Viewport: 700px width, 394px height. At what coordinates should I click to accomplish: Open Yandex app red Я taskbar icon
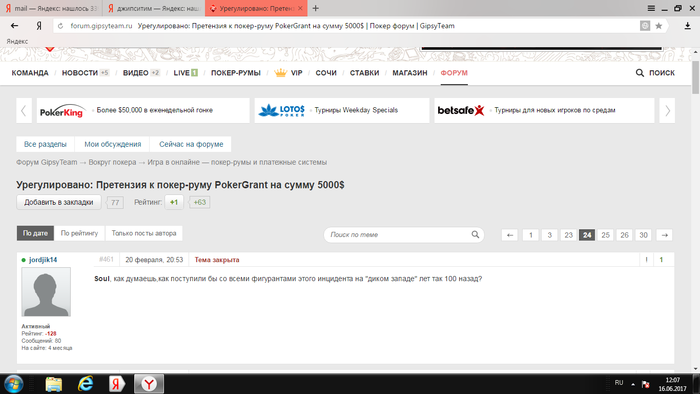click(117, 384)
